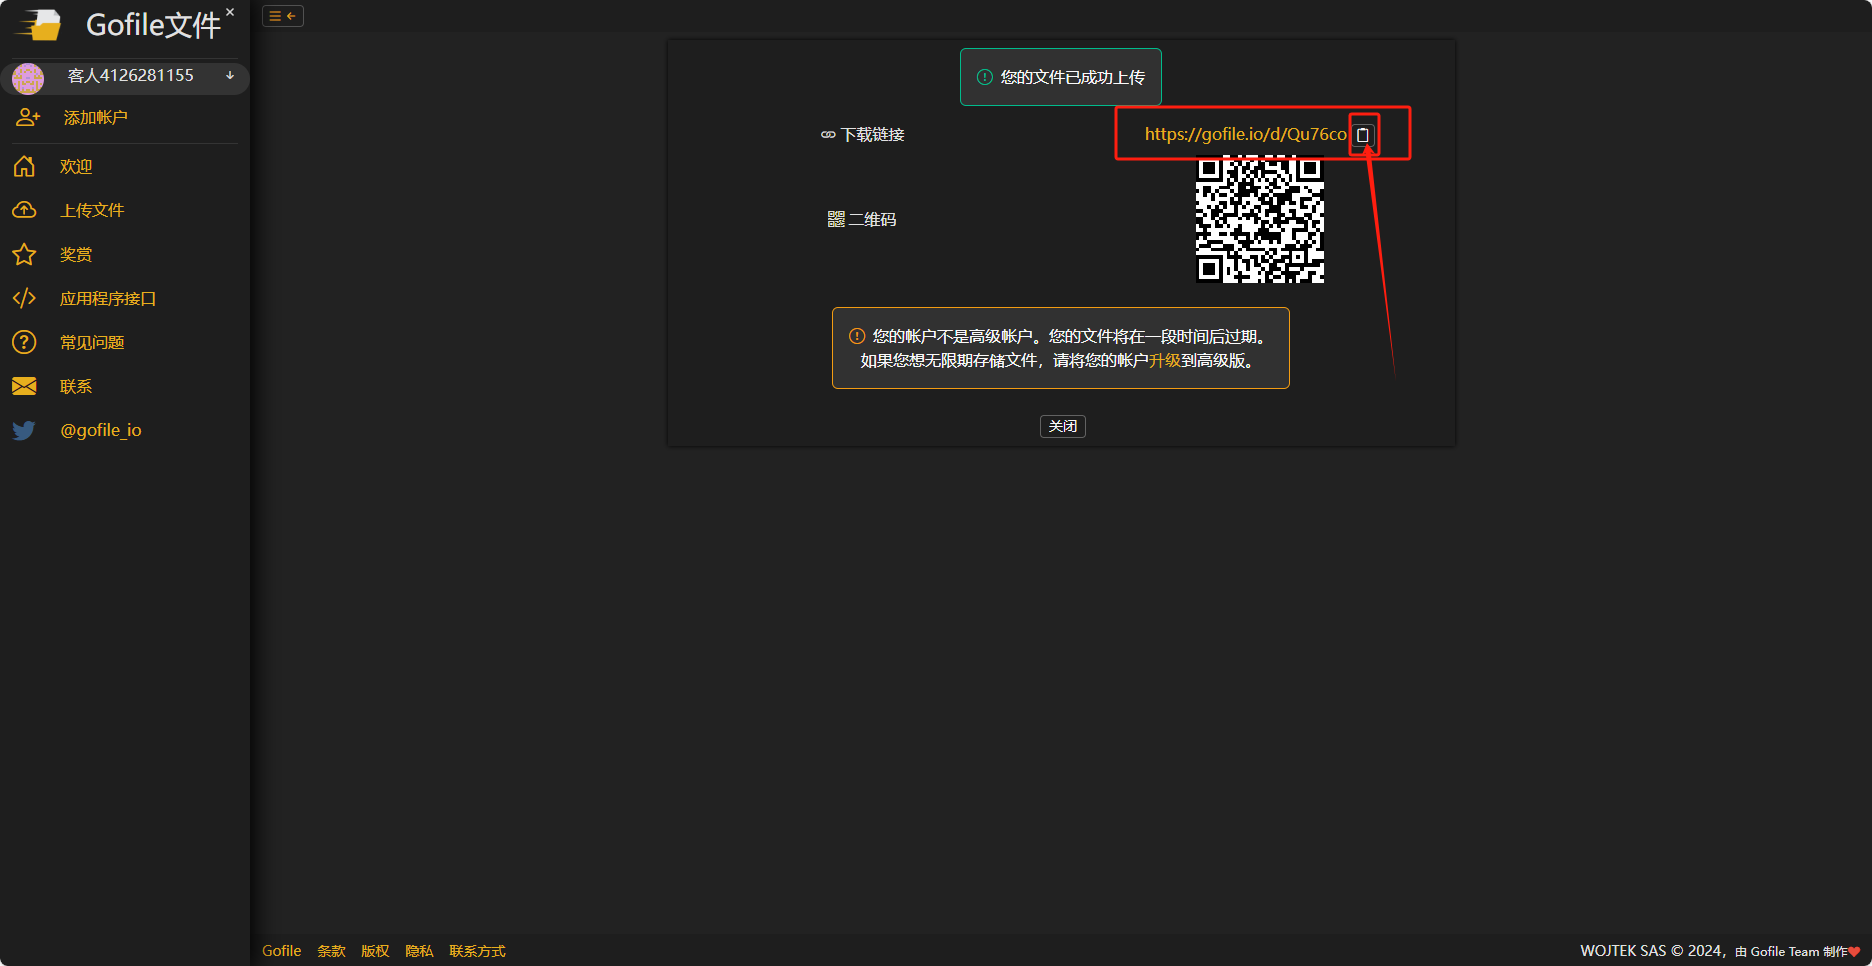Click the 升级 upgrade link
The height and width of the screenshot is (966, 1872).
tap(1164, 361)
